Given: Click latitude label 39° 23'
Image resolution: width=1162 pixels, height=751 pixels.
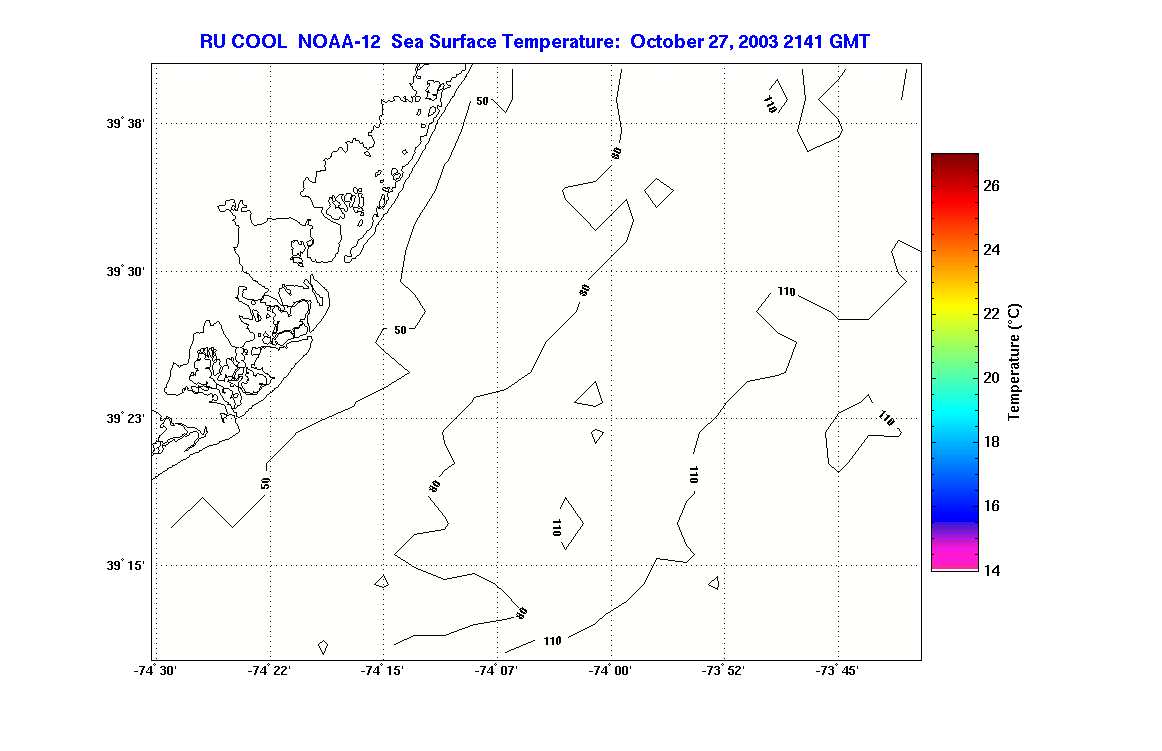Looking at the screenshot, I should pos(125,418).
